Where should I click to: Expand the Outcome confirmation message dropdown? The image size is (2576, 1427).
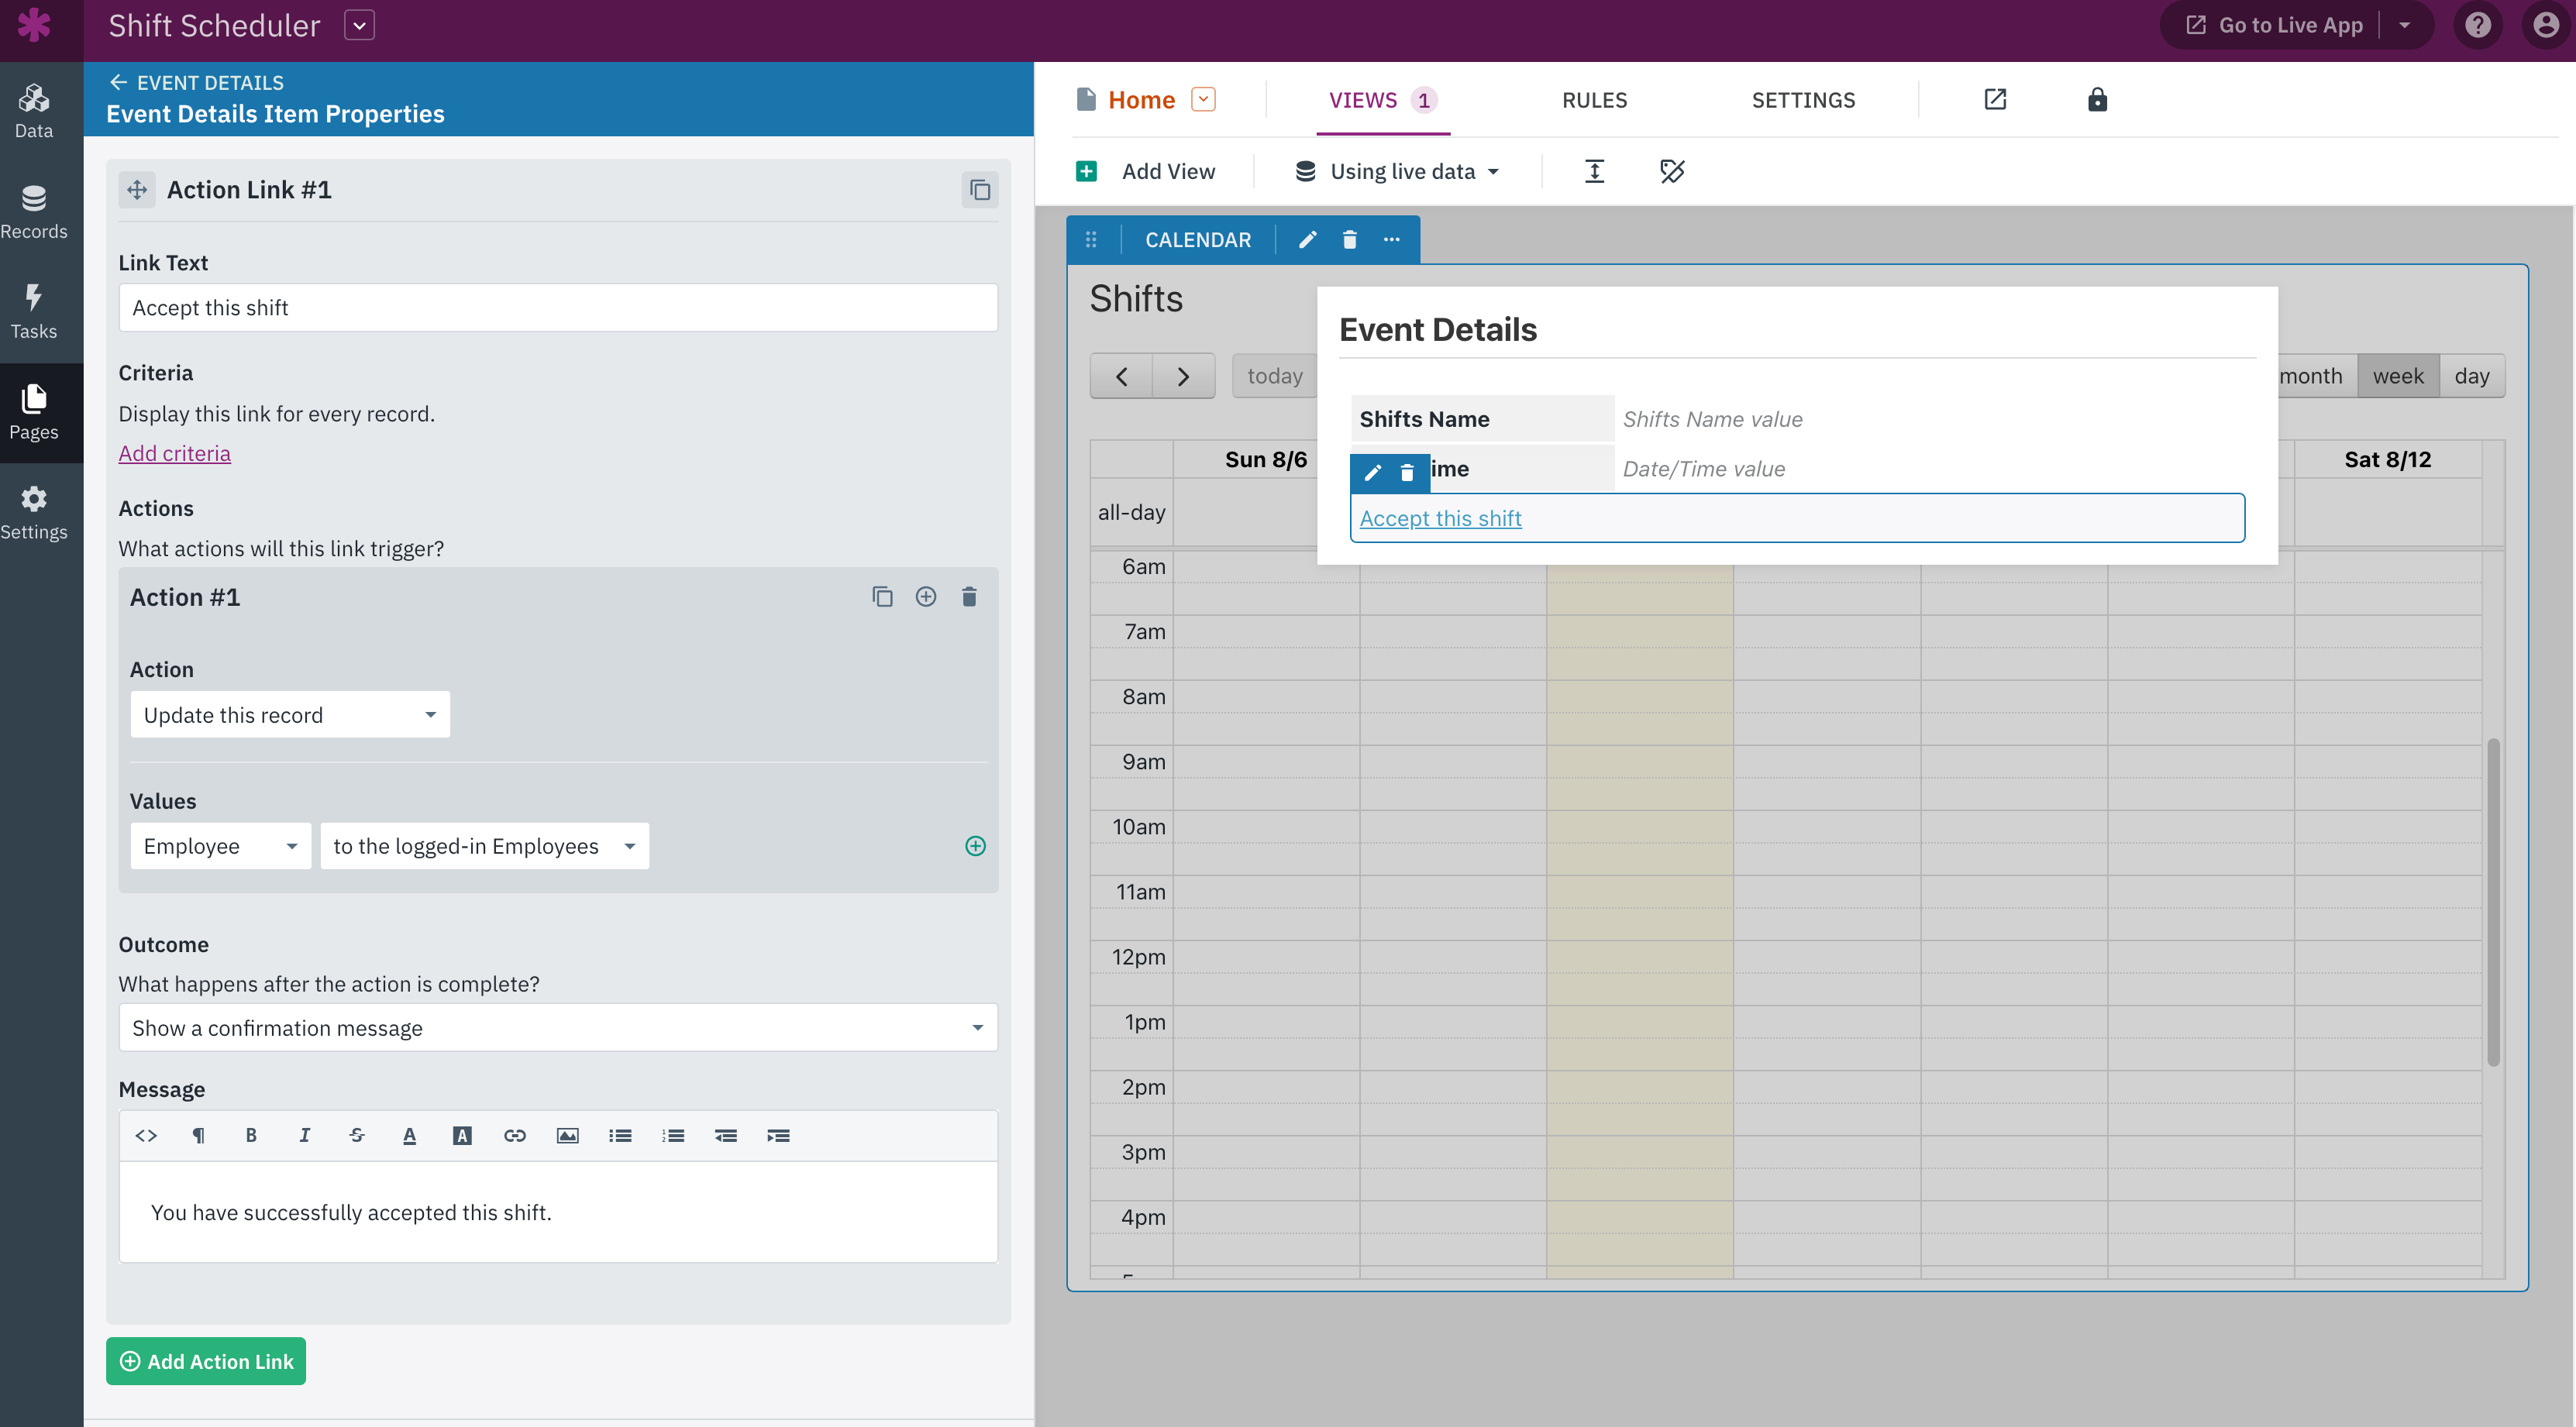click(x=557, y=1028)
